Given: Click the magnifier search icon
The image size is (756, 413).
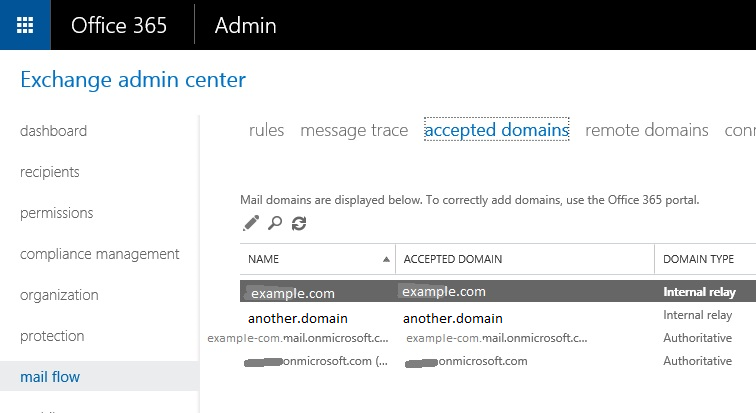Looking at the screenshot, I should coord(274,223).
